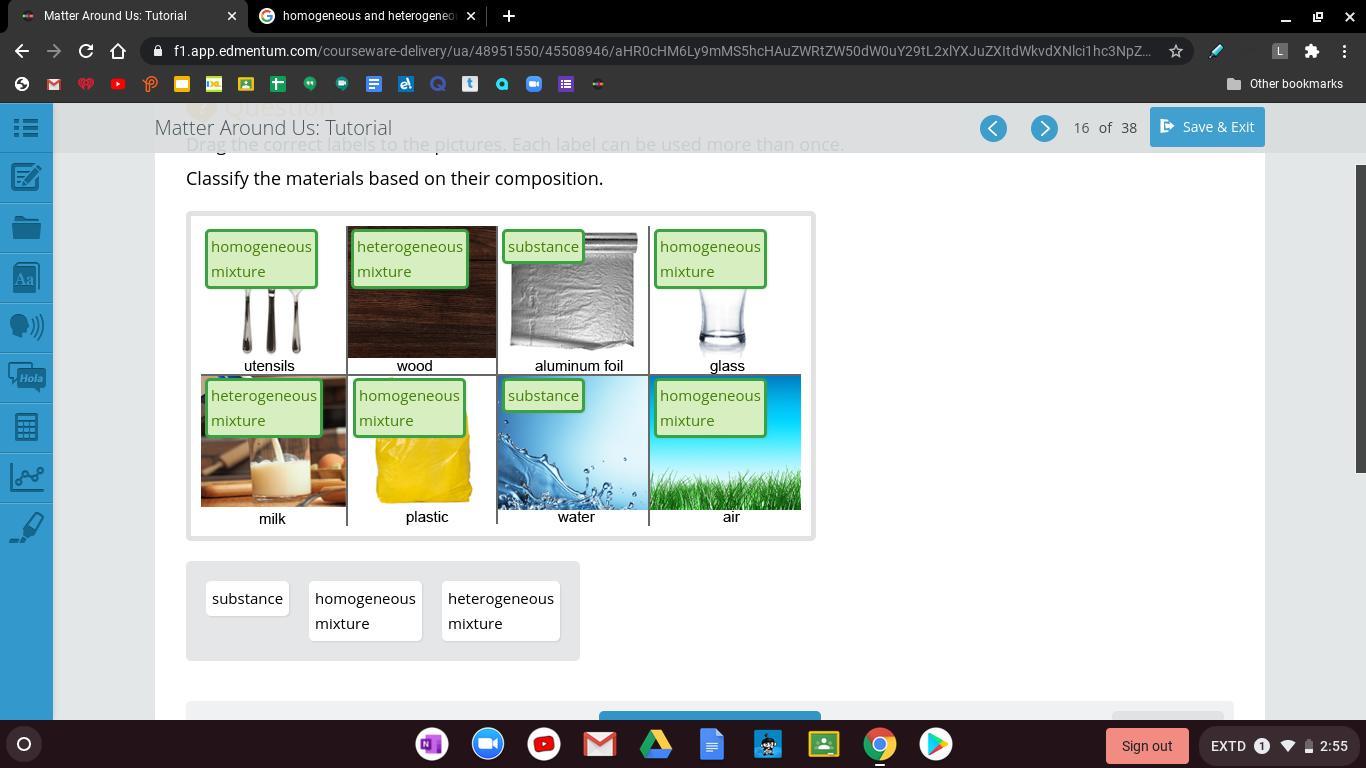Image resolution: width=1366 pixels, height=768 pixels.
Task: Open the L extension icon
Action: tap(1279, 51)
